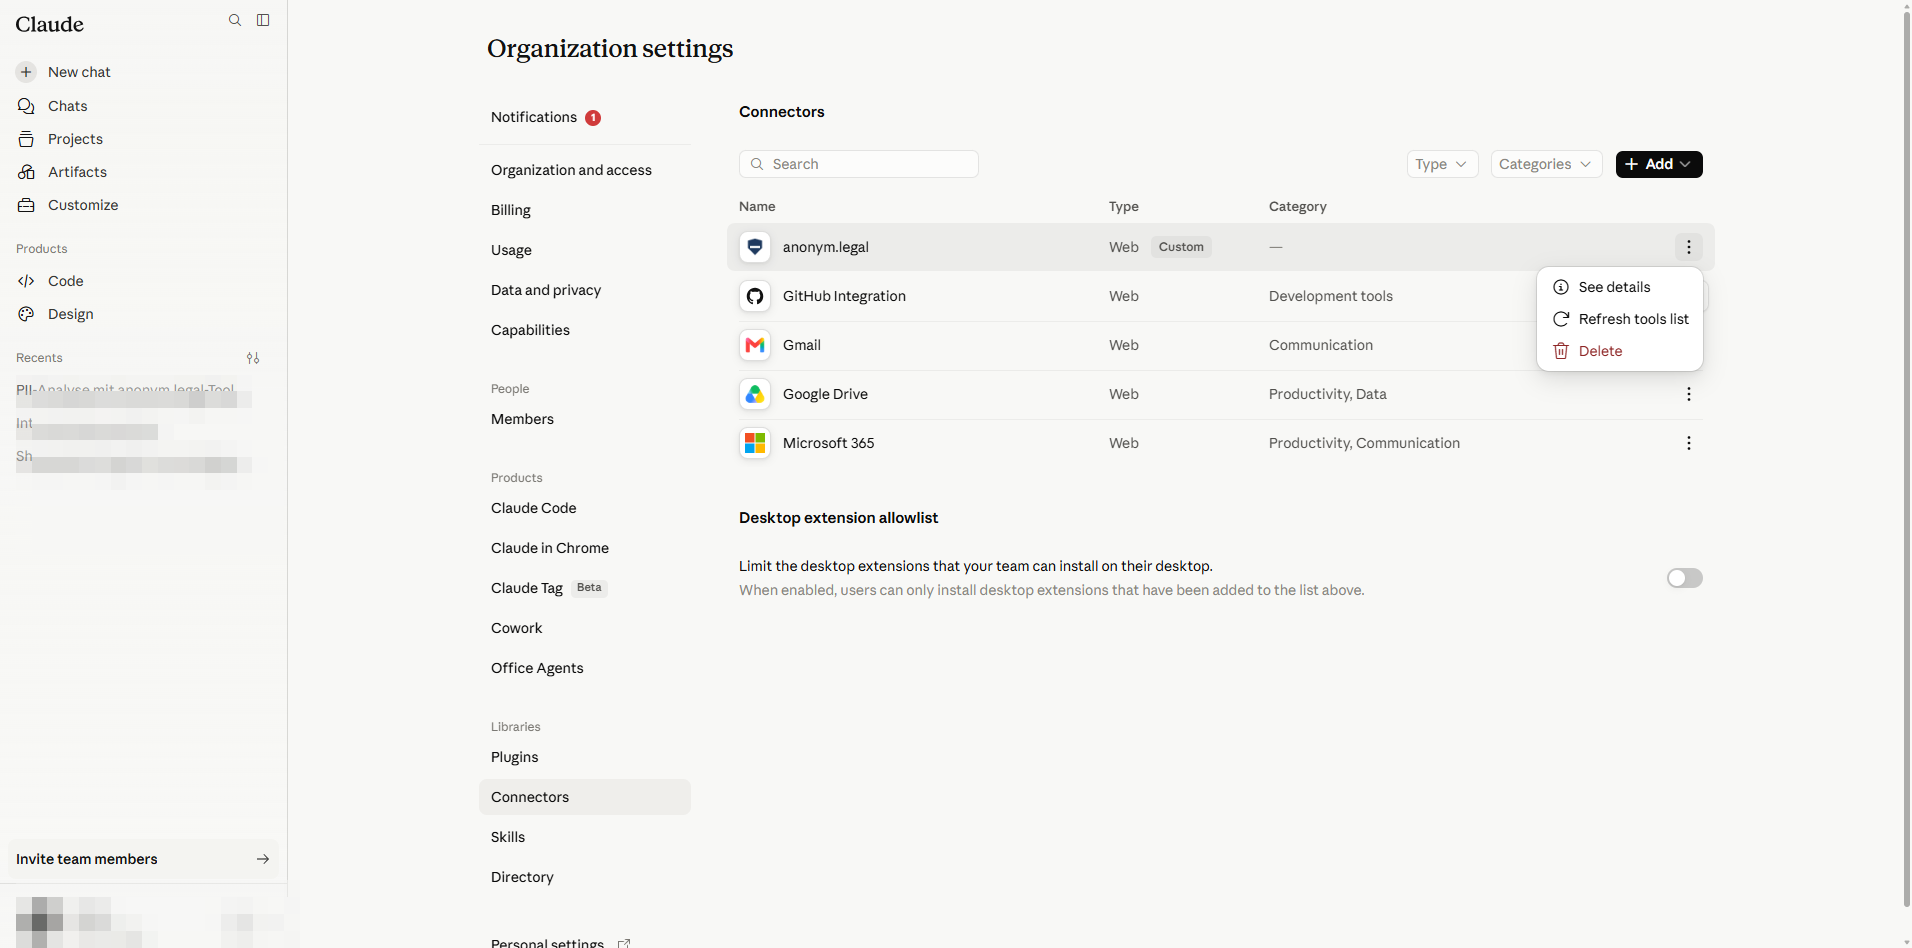Open Capabilities settings section
Viewport: 1912px width, 948px height.
tap(585, 330)
